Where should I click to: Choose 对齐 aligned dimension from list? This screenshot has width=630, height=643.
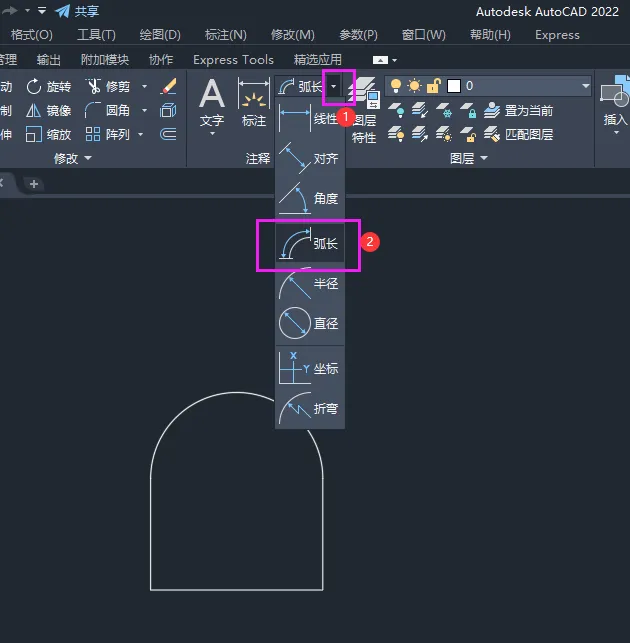(310, 158)
